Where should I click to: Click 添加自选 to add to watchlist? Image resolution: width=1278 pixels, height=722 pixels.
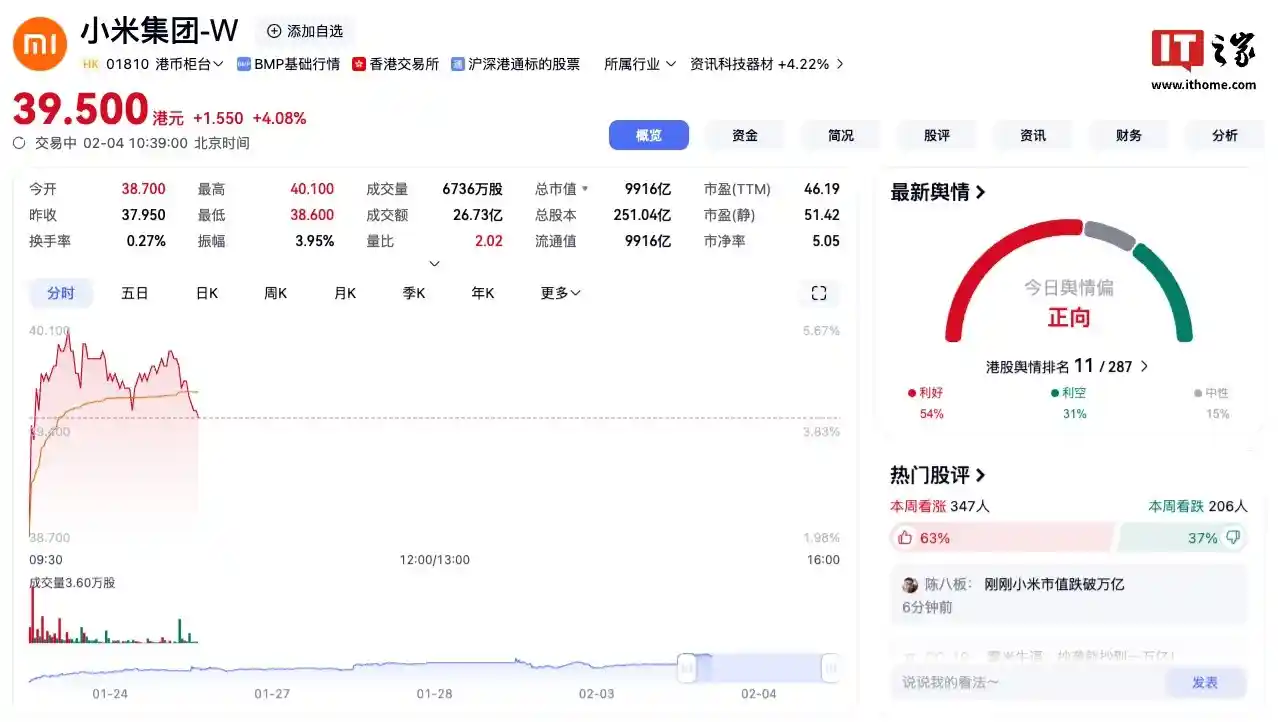pos(305,31)
